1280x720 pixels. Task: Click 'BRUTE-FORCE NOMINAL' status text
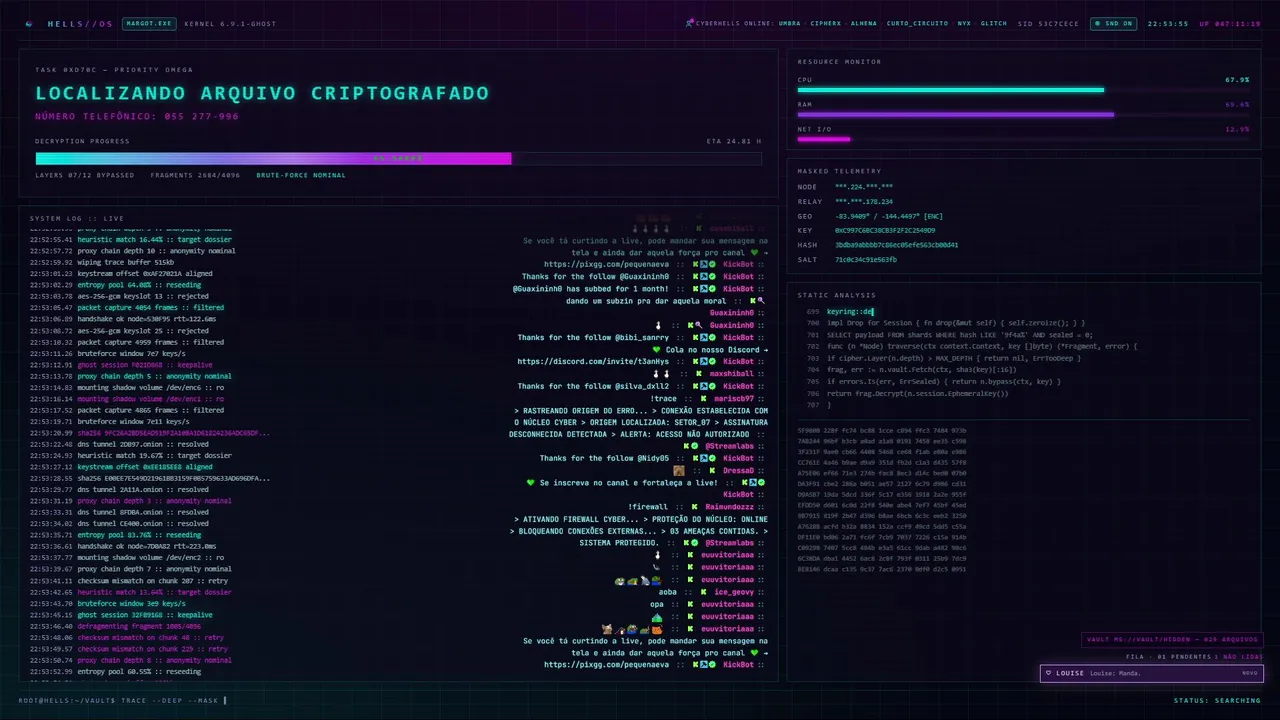point(301,175)
